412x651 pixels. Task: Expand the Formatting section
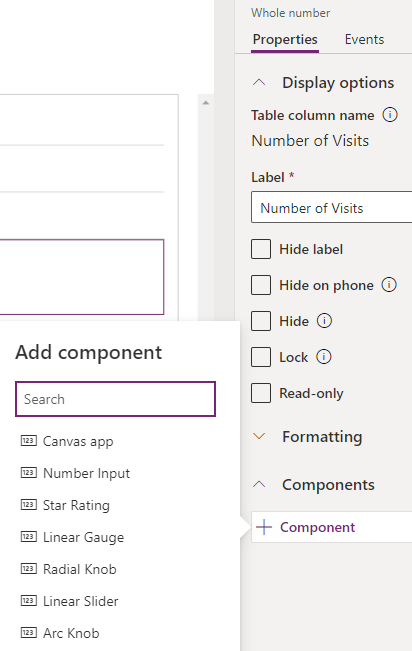[x=259, y=436]
